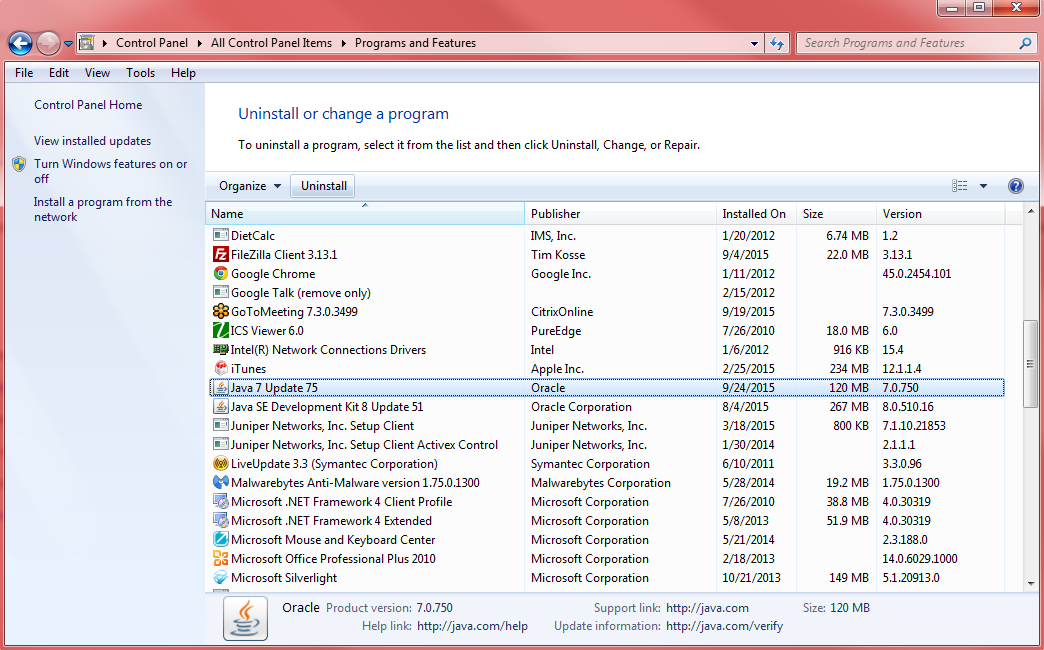1044x650 pixels.
Task: Click the scrollbar up arrow
Action: coord(1031,211)
